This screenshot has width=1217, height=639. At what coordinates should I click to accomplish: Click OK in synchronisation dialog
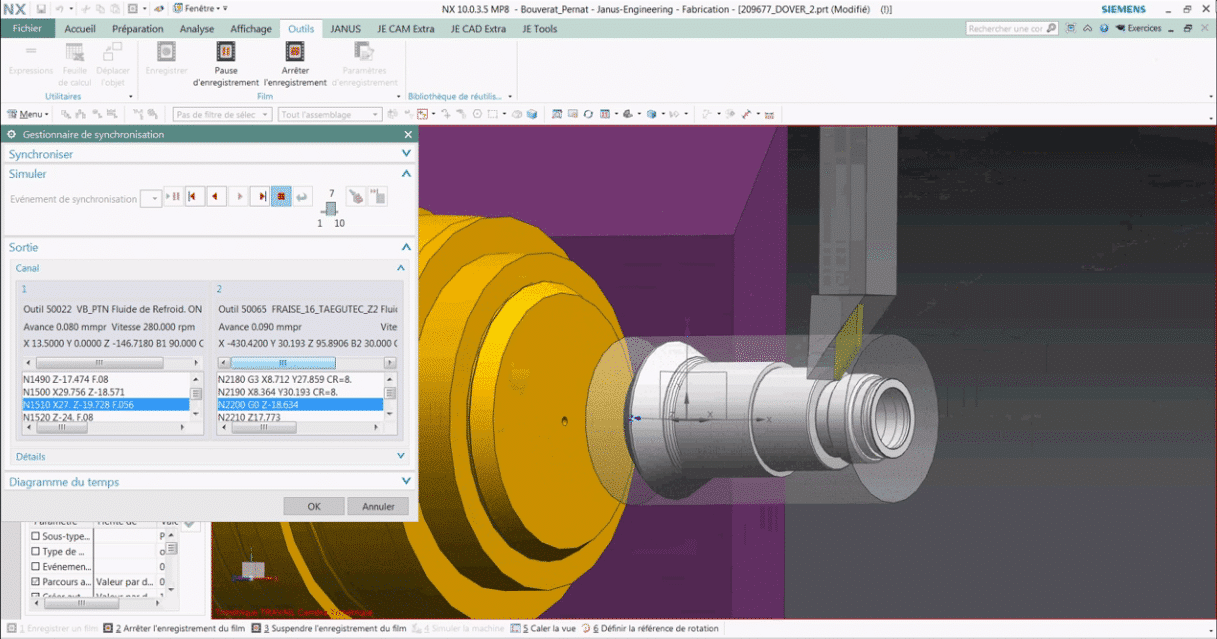[x=314, y=506]
